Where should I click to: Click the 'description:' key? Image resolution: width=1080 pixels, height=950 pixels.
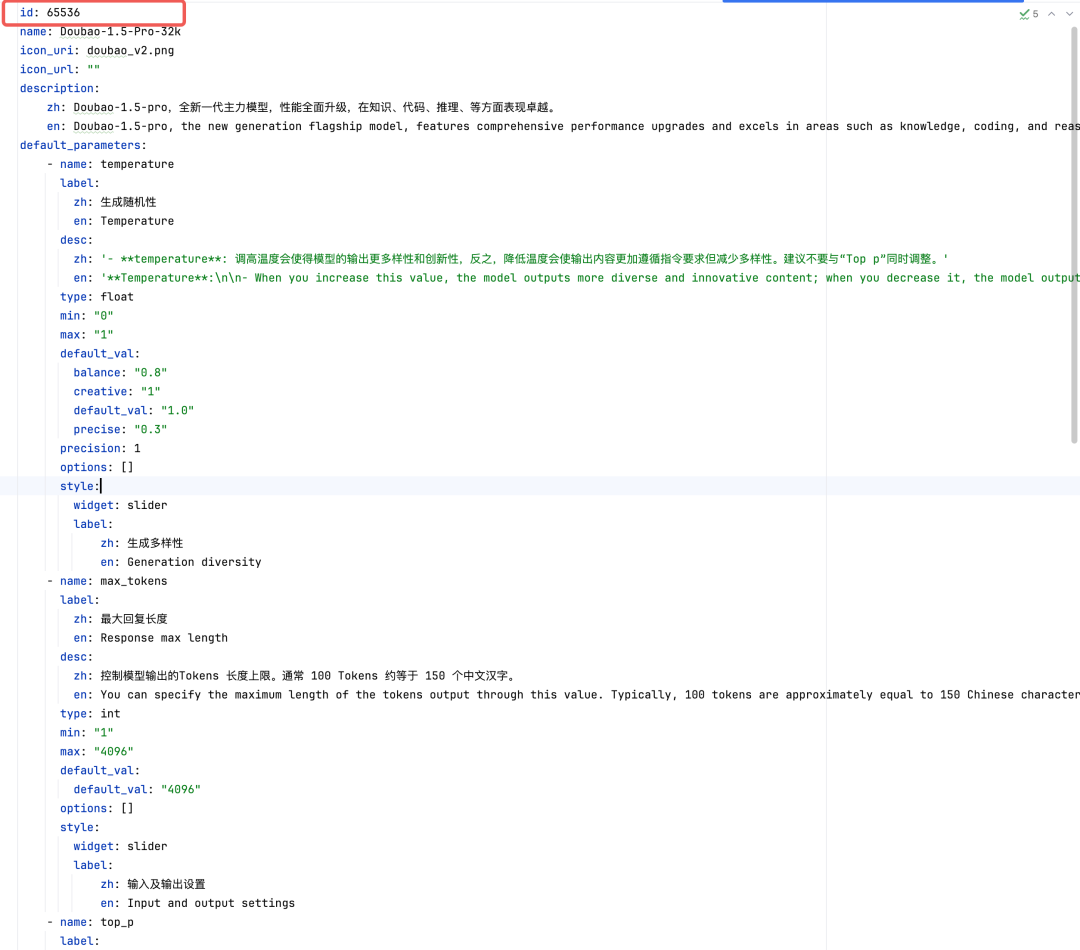point(59,88)
